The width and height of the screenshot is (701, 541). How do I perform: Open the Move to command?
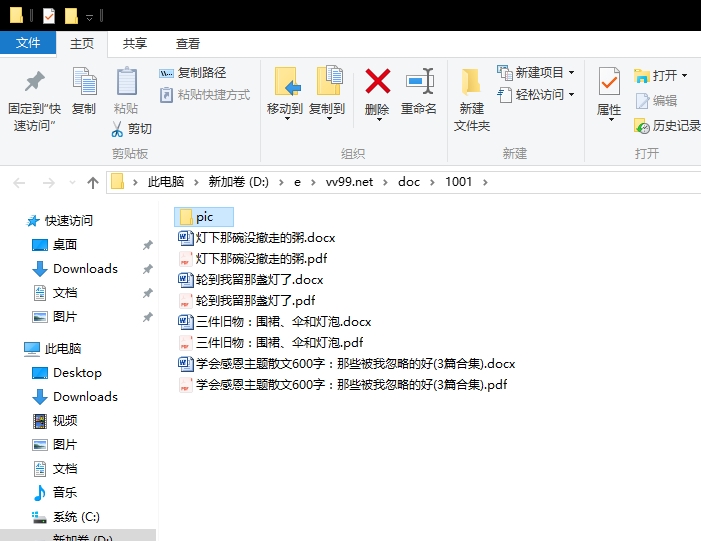coord(285,93)
